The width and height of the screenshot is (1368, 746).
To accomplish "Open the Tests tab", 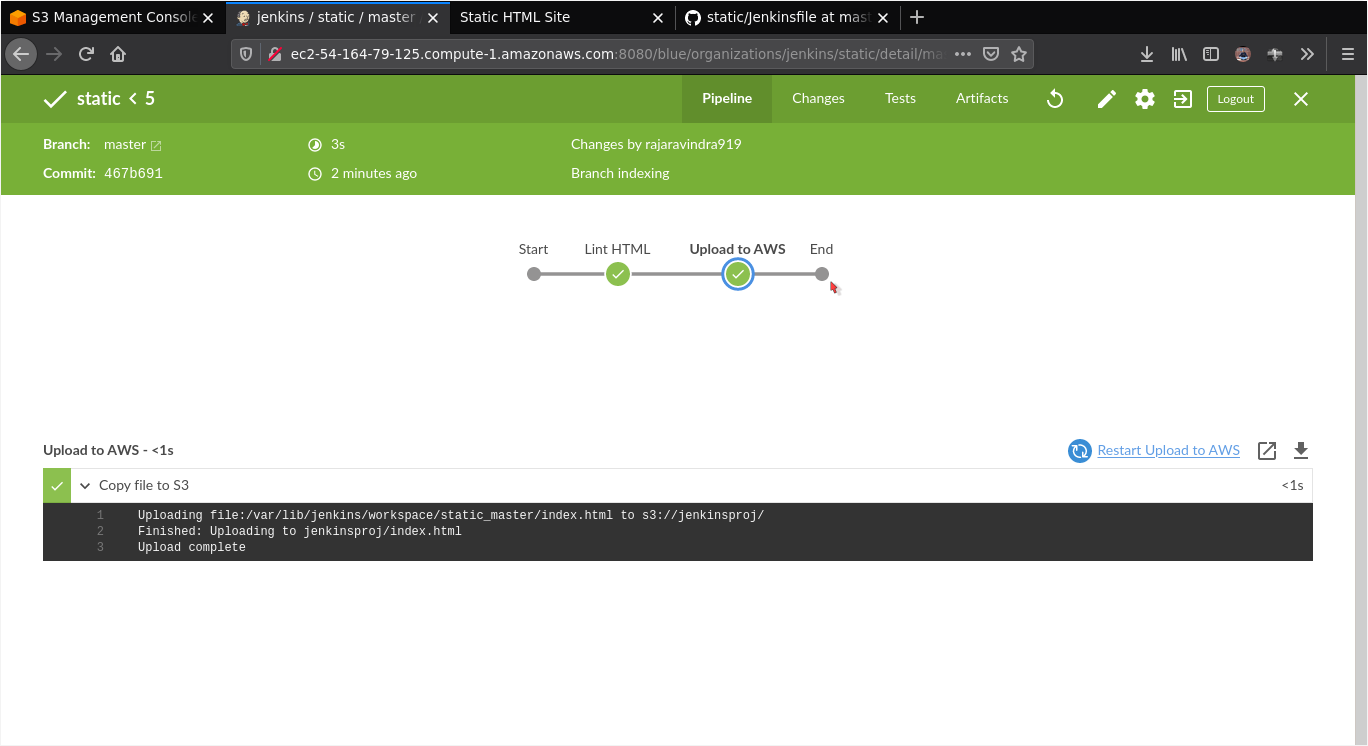I will tap(900, 99).
